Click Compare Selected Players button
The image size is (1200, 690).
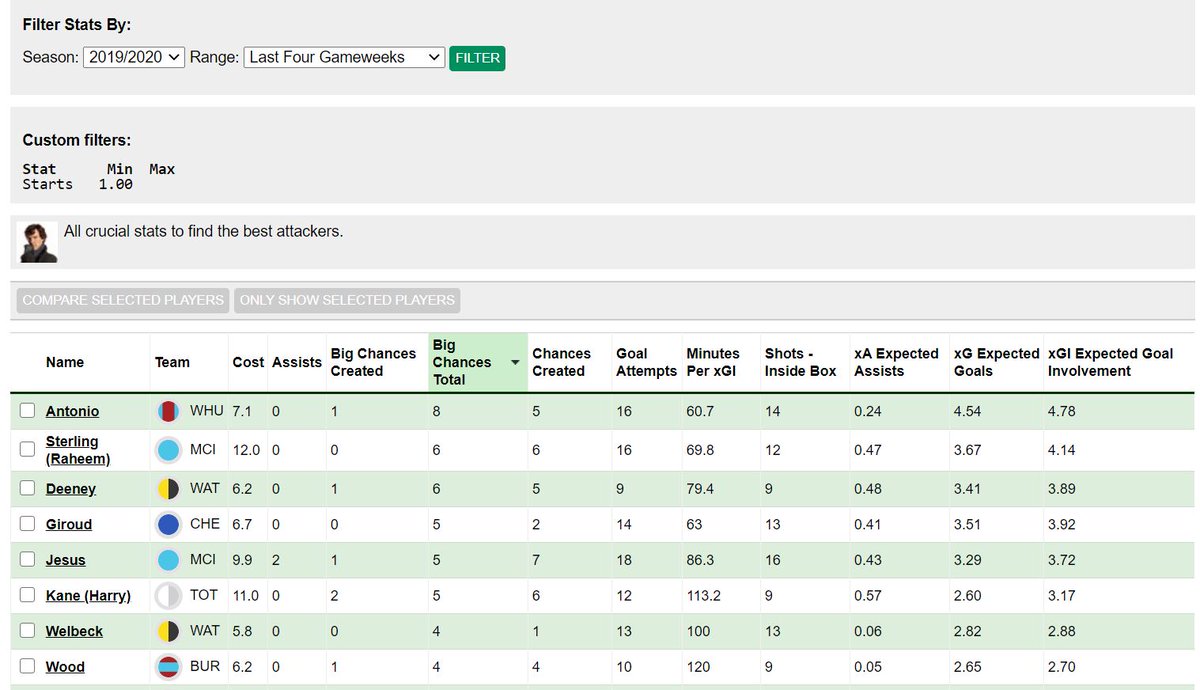[123, 300]
